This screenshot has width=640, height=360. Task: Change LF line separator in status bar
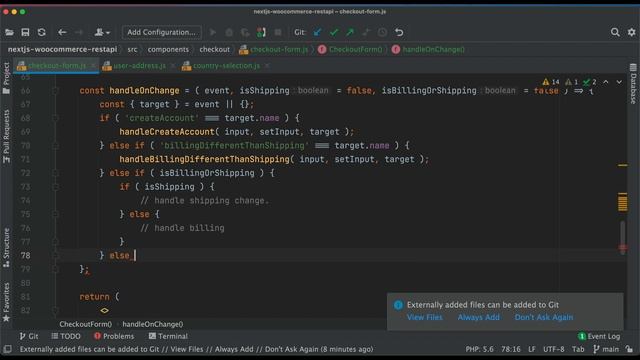coord(531,349)
